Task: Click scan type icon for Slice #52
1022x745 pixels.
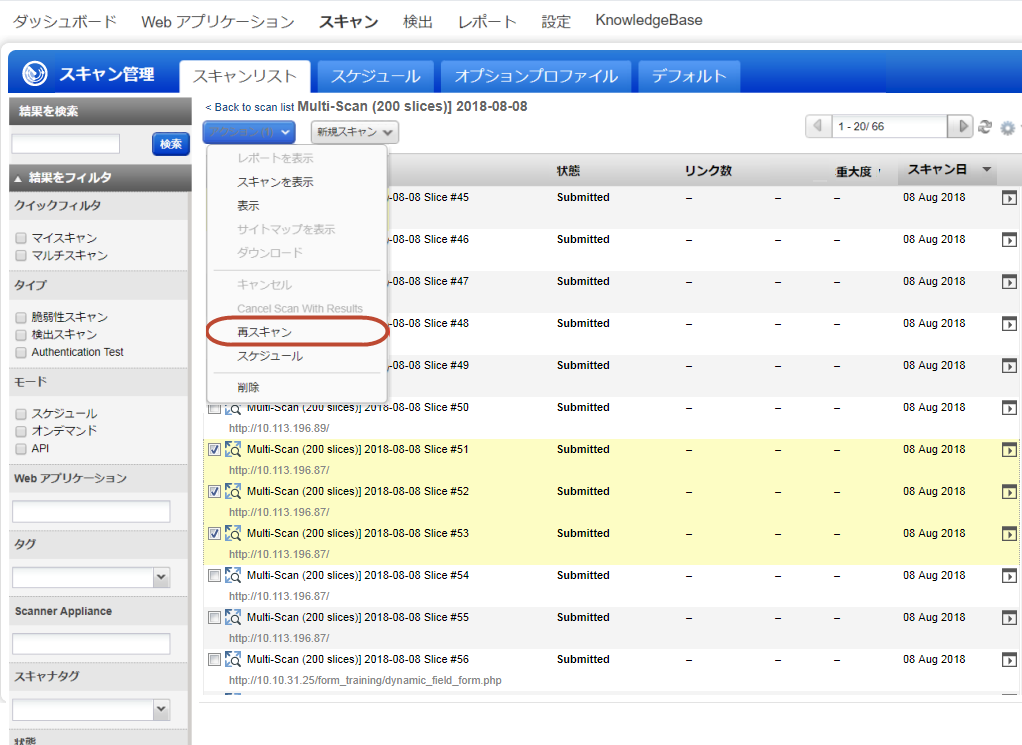Action: click(x=233, y=491)
